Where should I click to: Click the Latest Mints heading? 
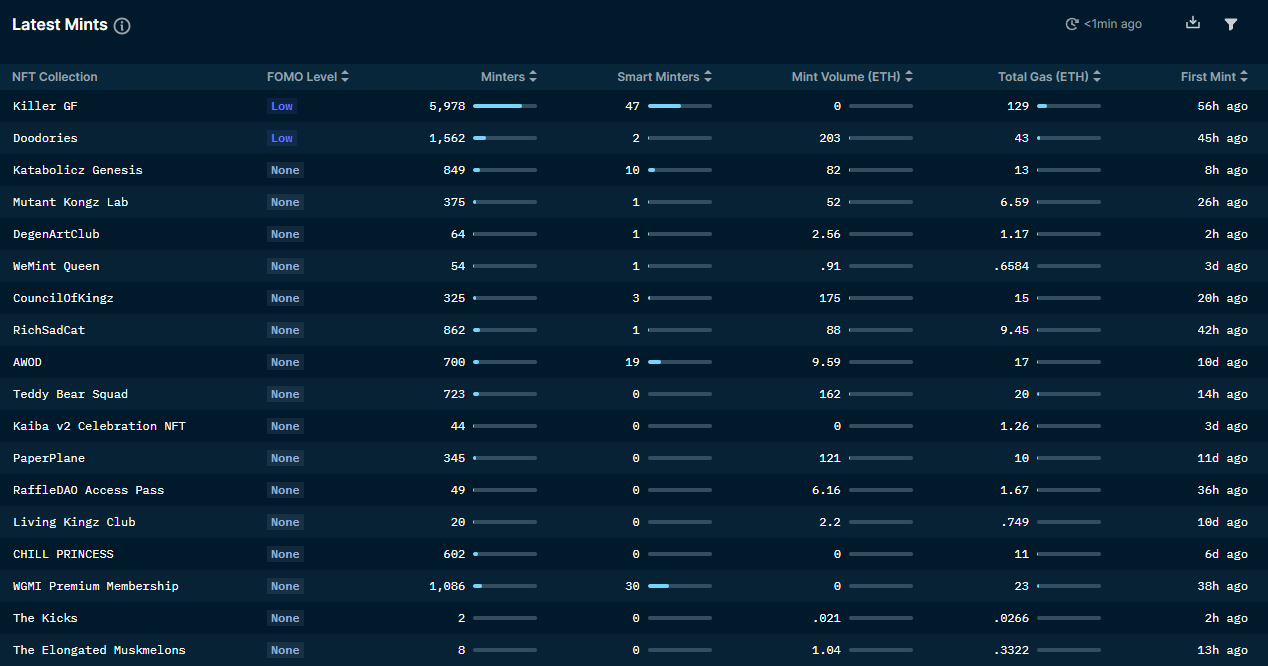(x=60, y=25)
